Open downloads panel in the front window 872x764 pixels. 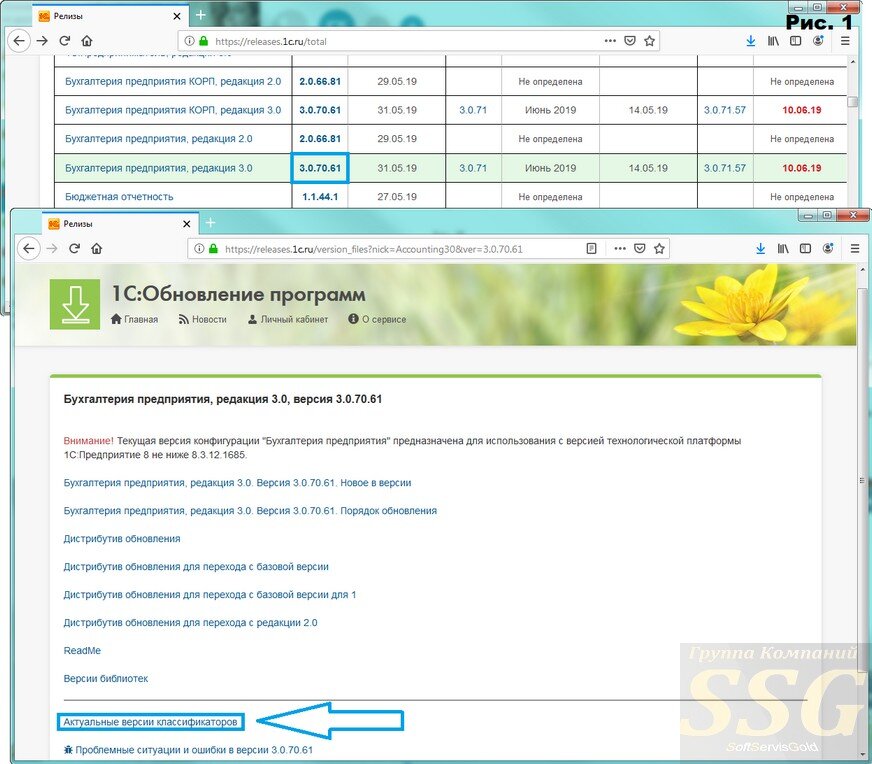coord(760,249)
